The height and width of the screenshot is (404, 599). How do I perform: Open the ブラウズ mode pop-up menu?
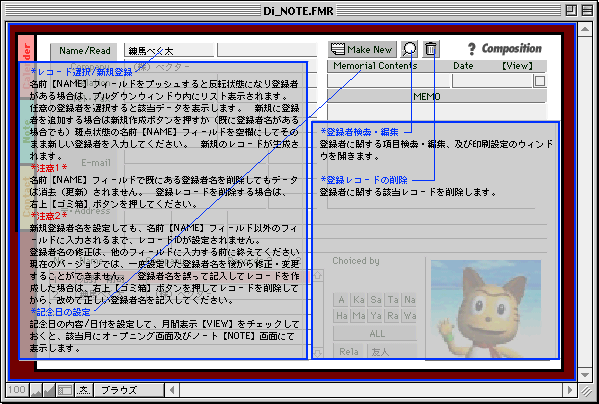[129, 390]
